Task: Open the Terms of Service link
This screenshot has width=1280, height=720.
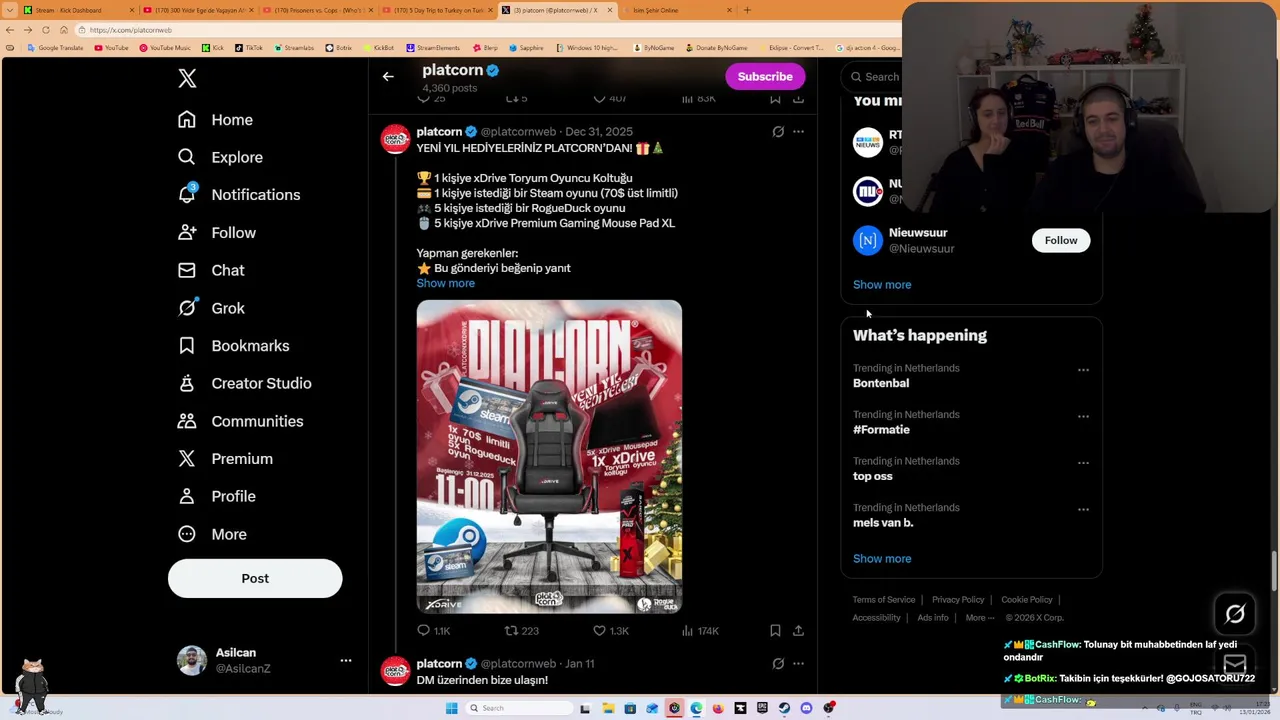Action: pos(884,600)
